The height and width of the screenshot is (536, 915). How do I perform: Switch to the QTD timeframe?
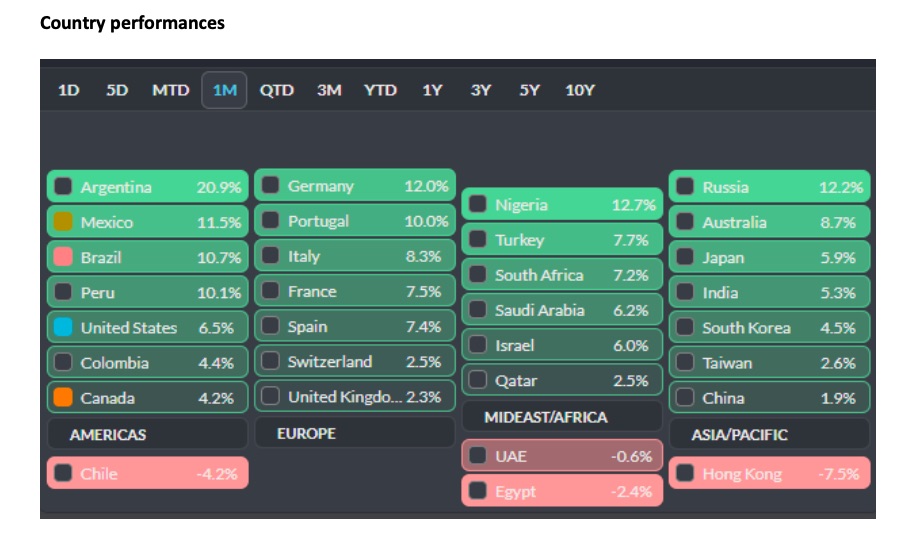click(277, 90)
